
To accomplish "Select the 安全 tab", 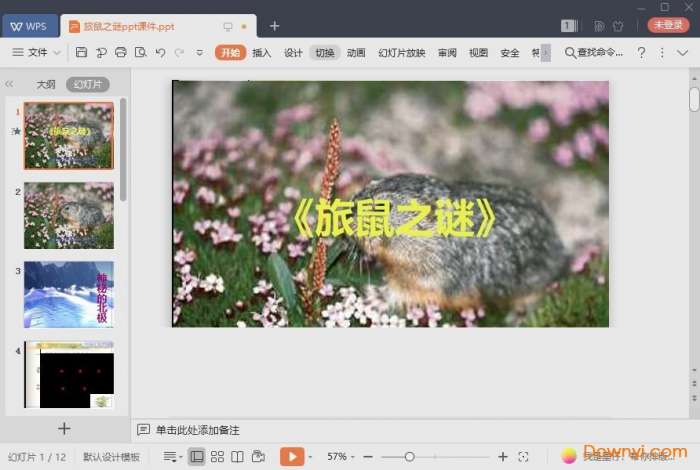I will (x=509, y=53).
